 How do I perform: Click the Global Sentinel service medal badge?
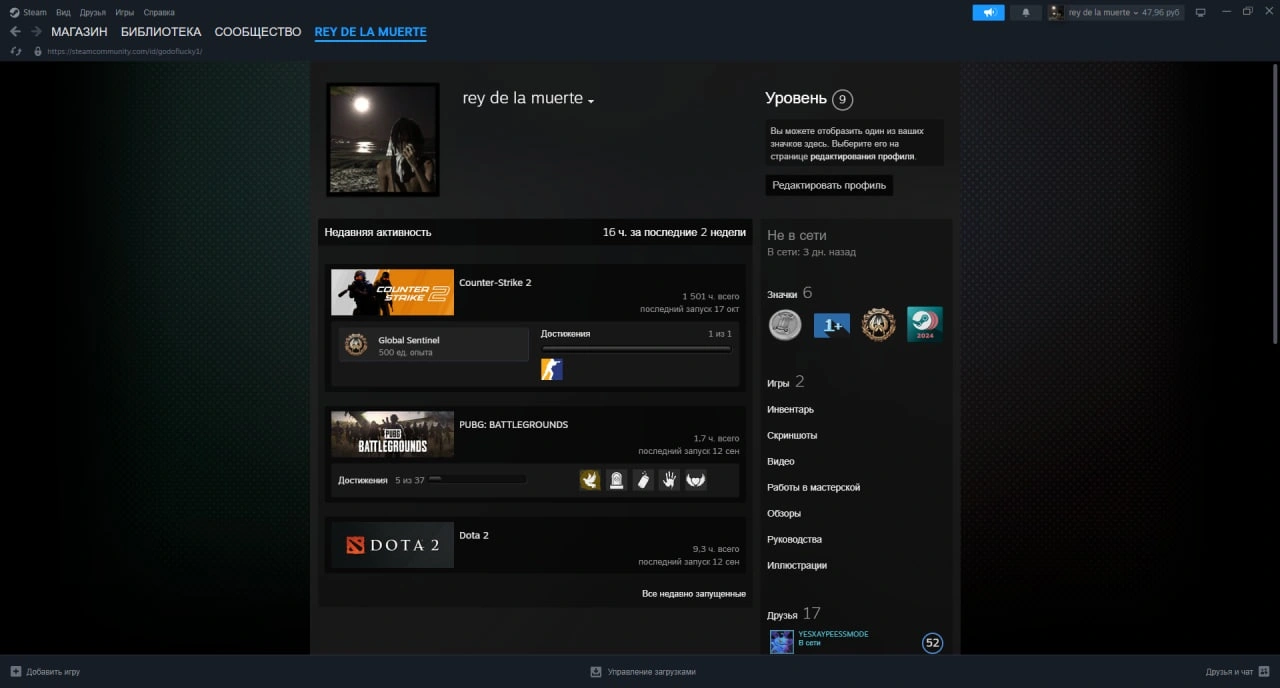coord(878,325)
